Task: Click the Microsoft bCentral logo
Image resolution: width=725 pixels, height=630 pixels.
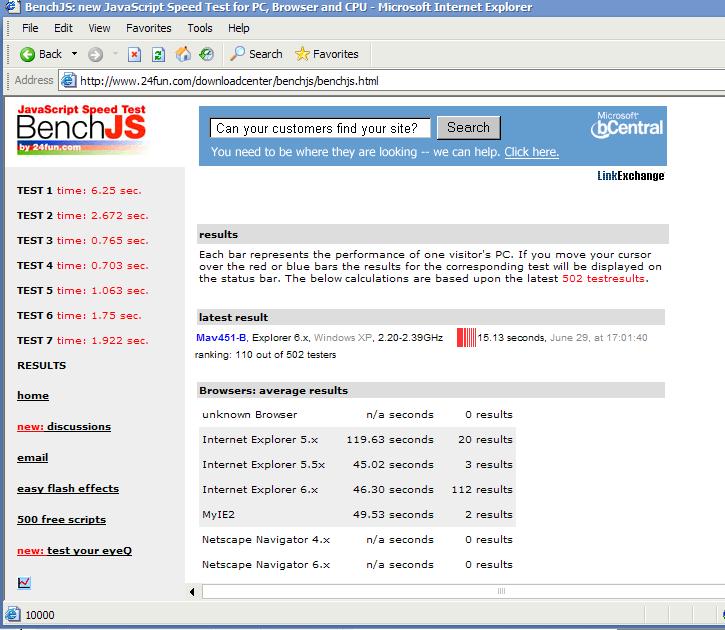Action: pyautogui.click(x=627, y=125)
